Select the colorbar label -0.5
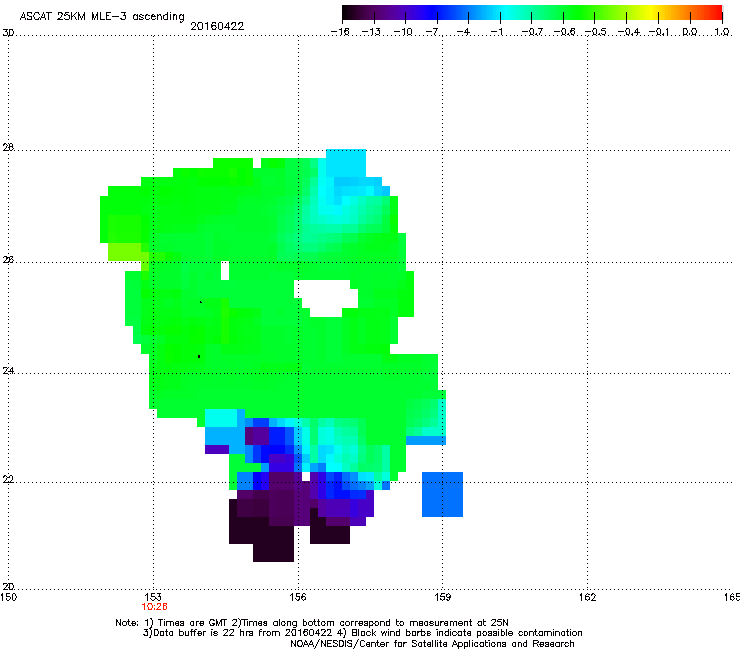This screenshot has height=650, width=740. coord(596,32)
